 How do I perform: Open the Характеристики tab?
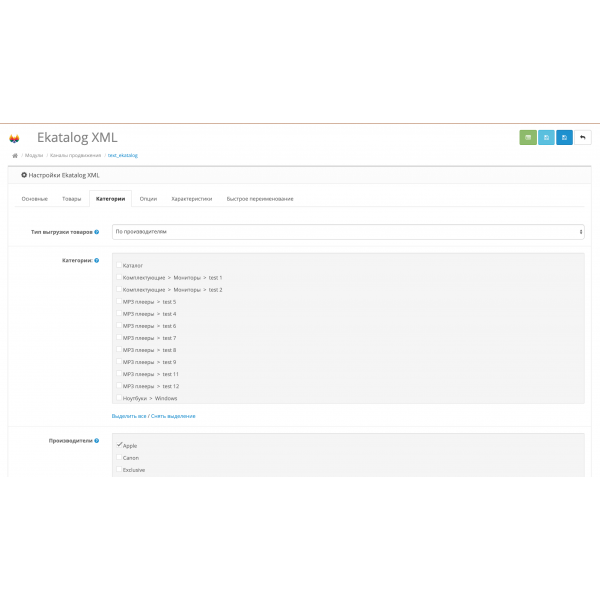pyautogui.click(x=192, y=199)
